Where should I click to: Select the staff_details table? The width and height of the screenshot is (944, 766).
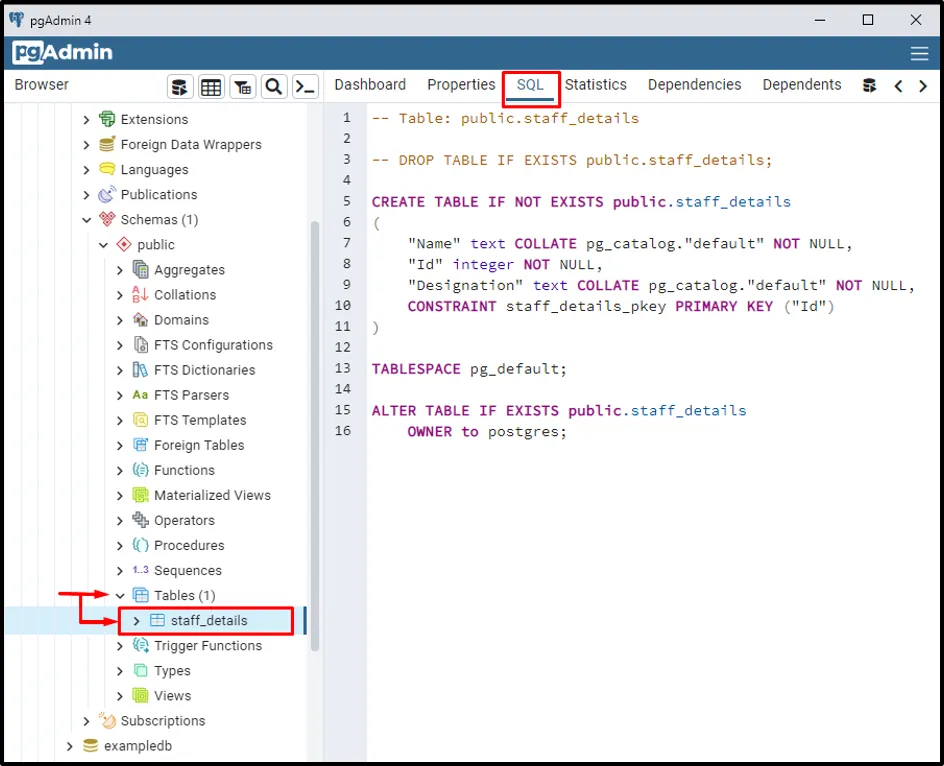pyautogui.click(x=208, y=621)
